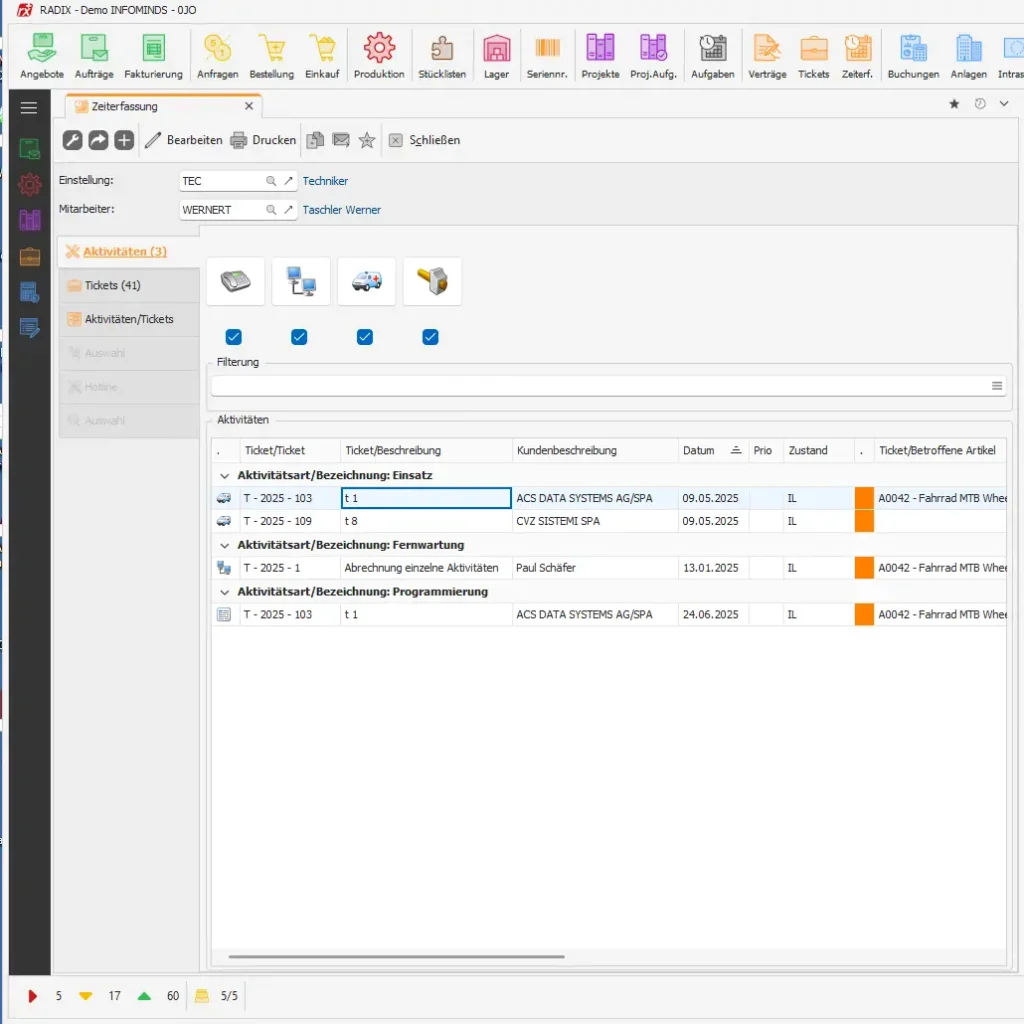Viewport: 1024px width, 1024px height.
Task: Click the horizontal scrollbar of Aktivitäten table
Action: pos(396,957)
